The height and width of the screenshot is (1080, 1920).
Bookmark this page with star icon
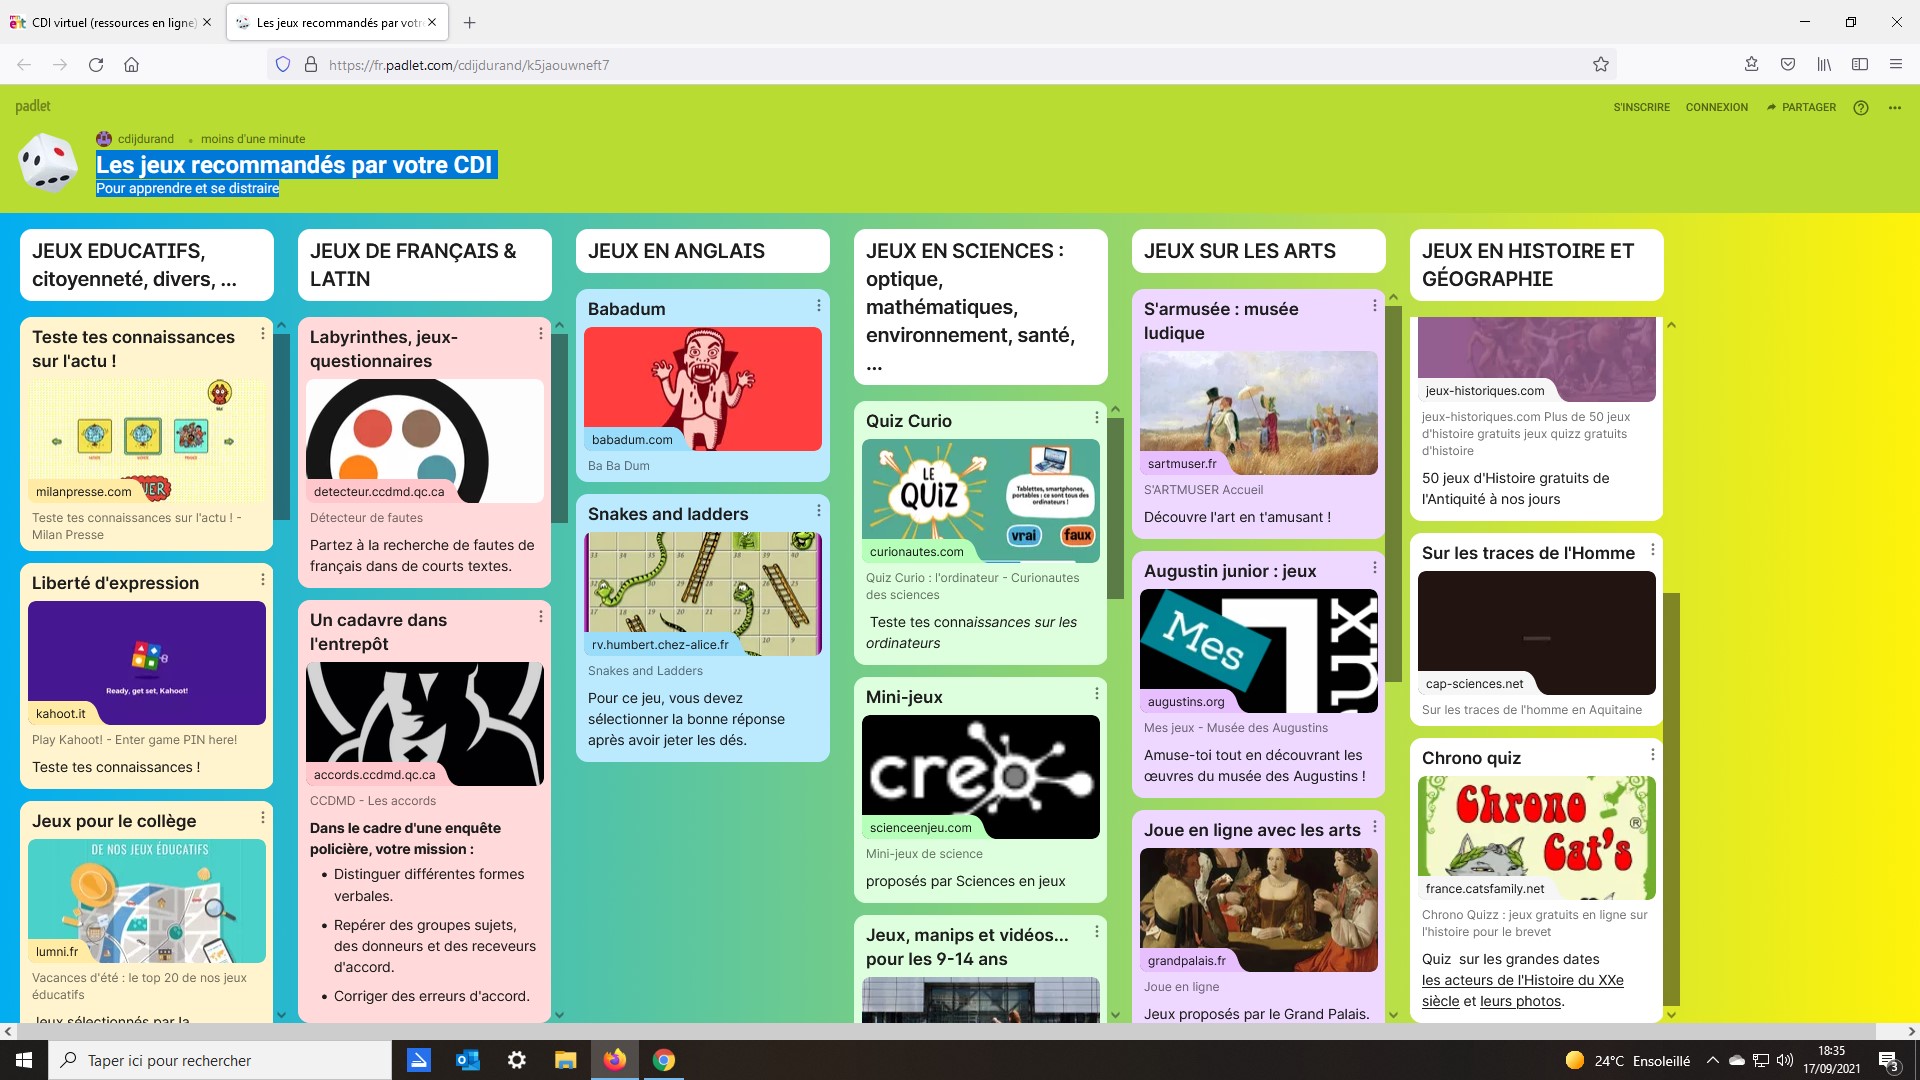click(1600, 65)
